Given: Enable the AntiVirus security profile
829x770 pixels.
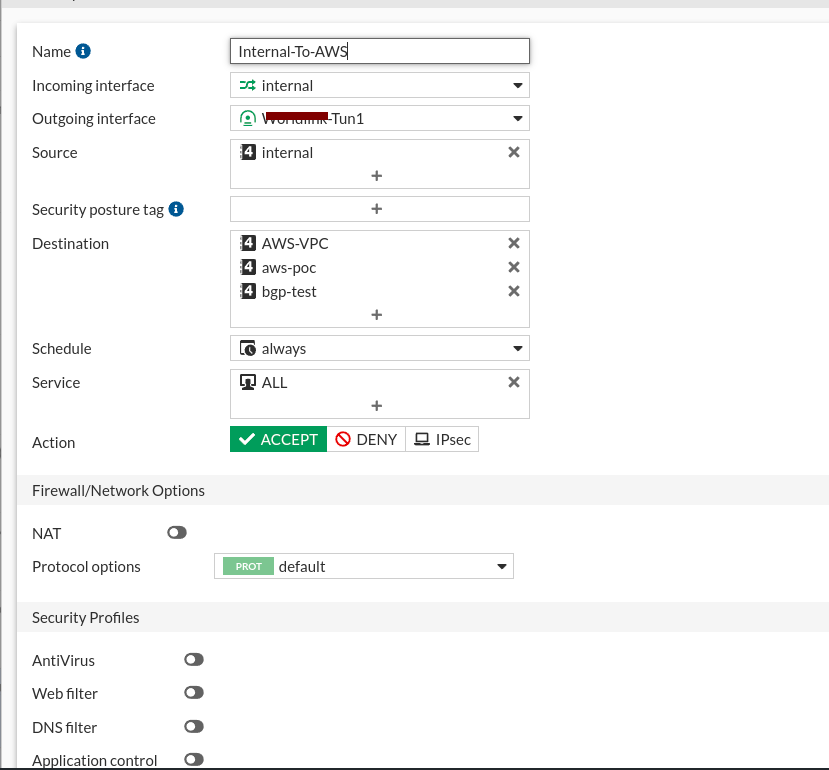Looking at the screenshot, I should [x=193, y=659].
